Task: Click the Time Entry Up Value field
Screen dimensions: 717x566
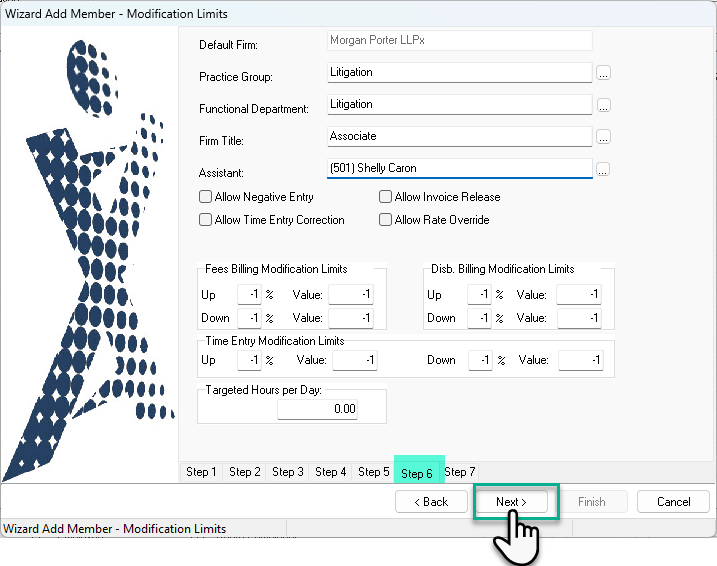Action: [355, 360]
